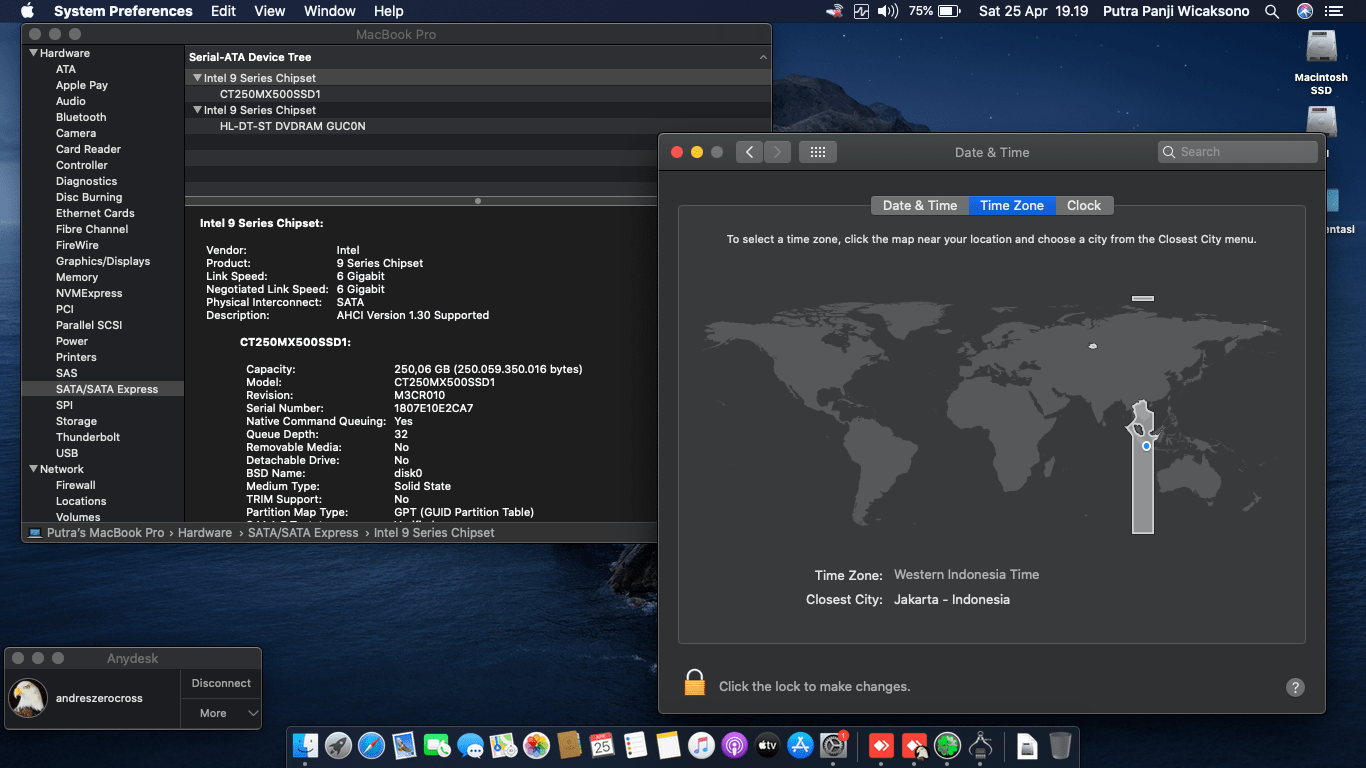Switch to Date & Time tab
The image size is (1366, 768).
920,205
